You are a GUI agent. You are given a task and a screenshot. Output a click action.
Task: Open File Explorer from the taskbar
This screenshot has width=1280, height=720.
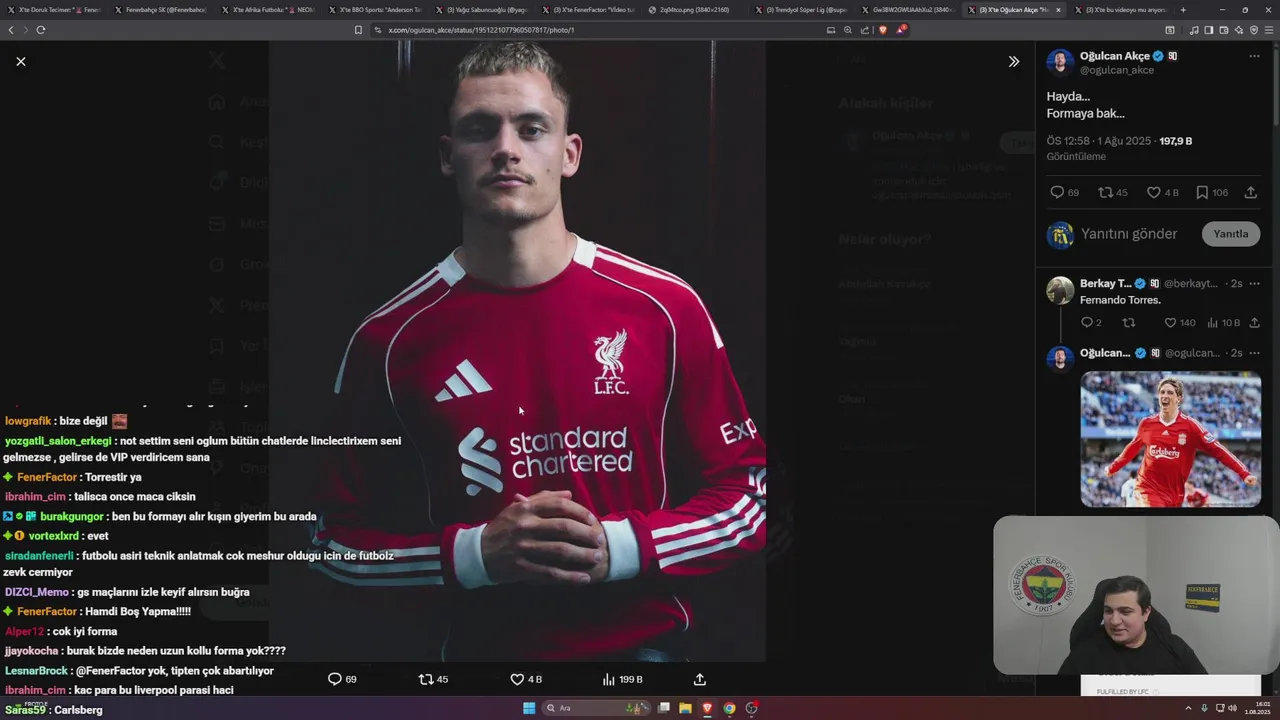click(685, 708)
